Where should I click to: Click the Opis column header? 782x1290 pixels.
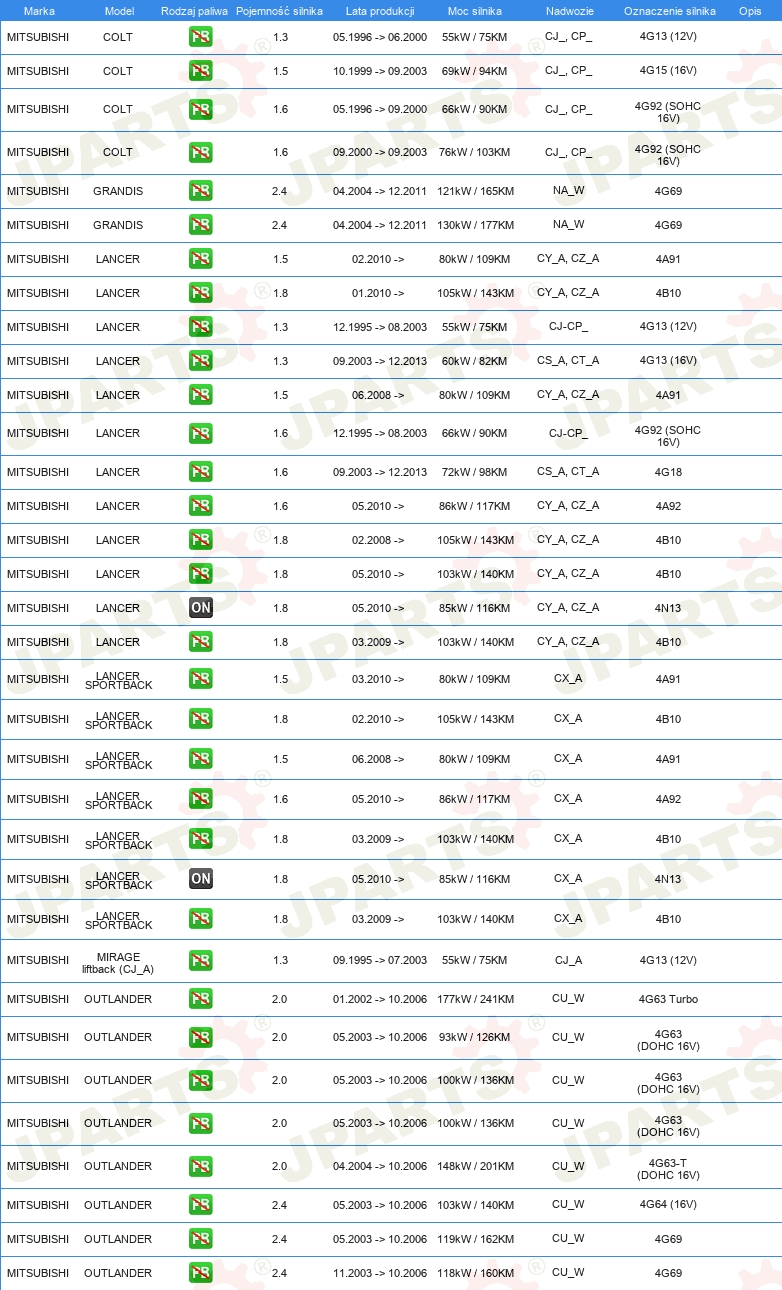749,11
